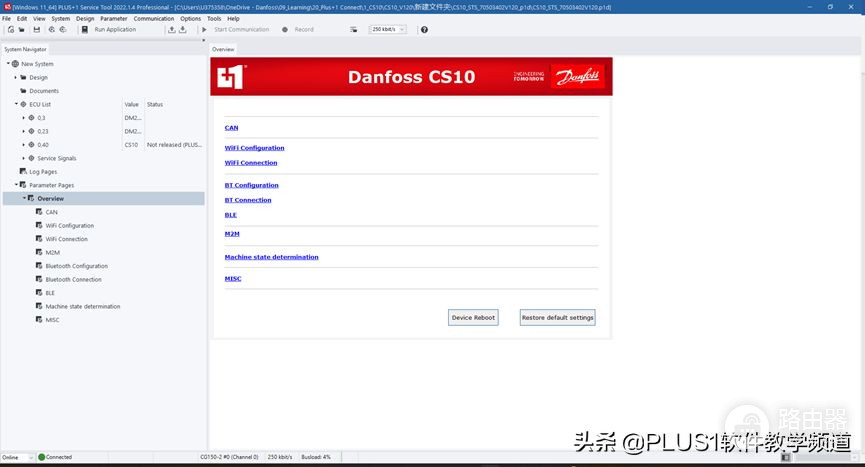
Task: Click the New System globe icon
Action: [15, 63]
